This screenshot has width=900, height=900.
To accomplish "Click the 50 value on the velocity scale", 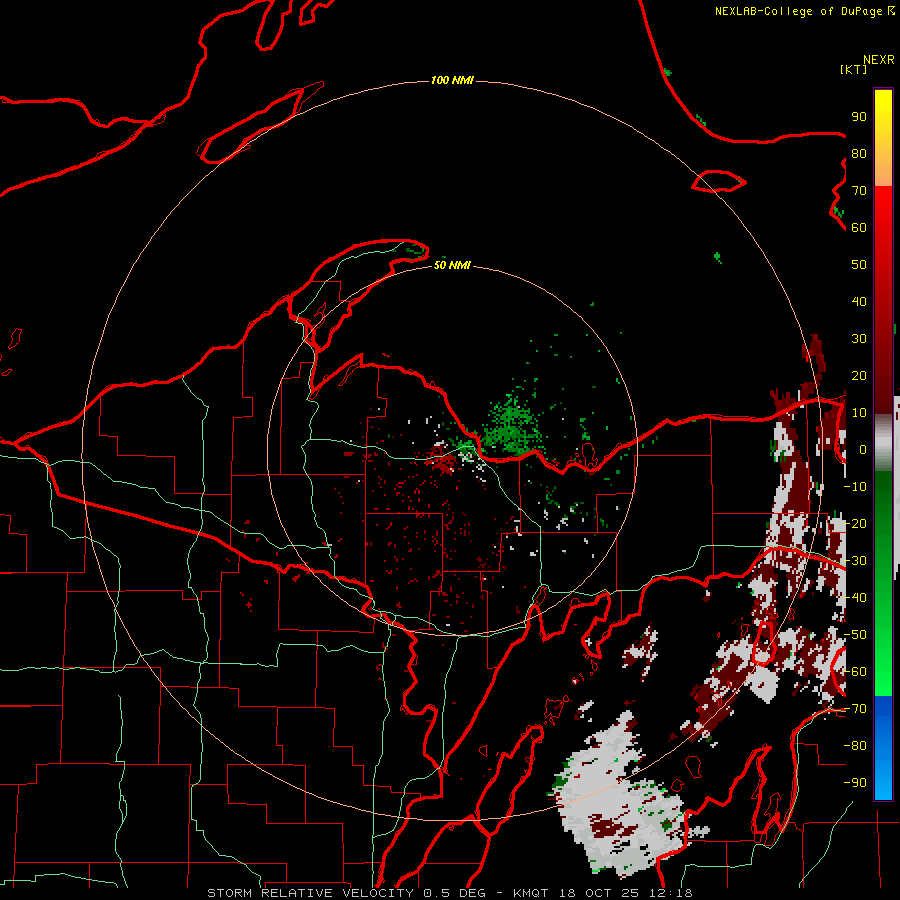I will [859, 265].
